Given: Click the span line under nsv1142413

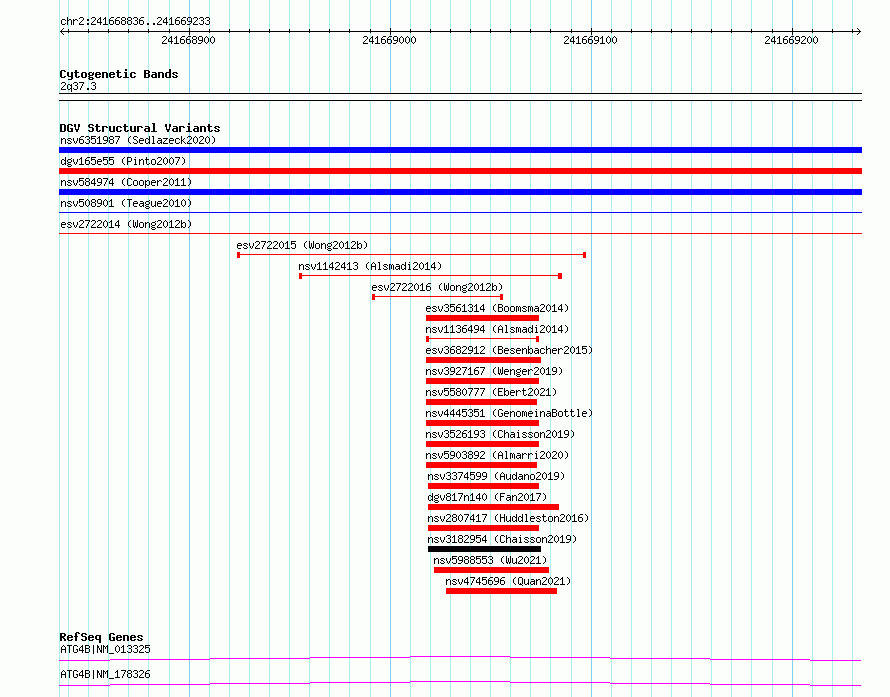Looking at the screenshot, I should pyautogui.click(x=430, y=276).
